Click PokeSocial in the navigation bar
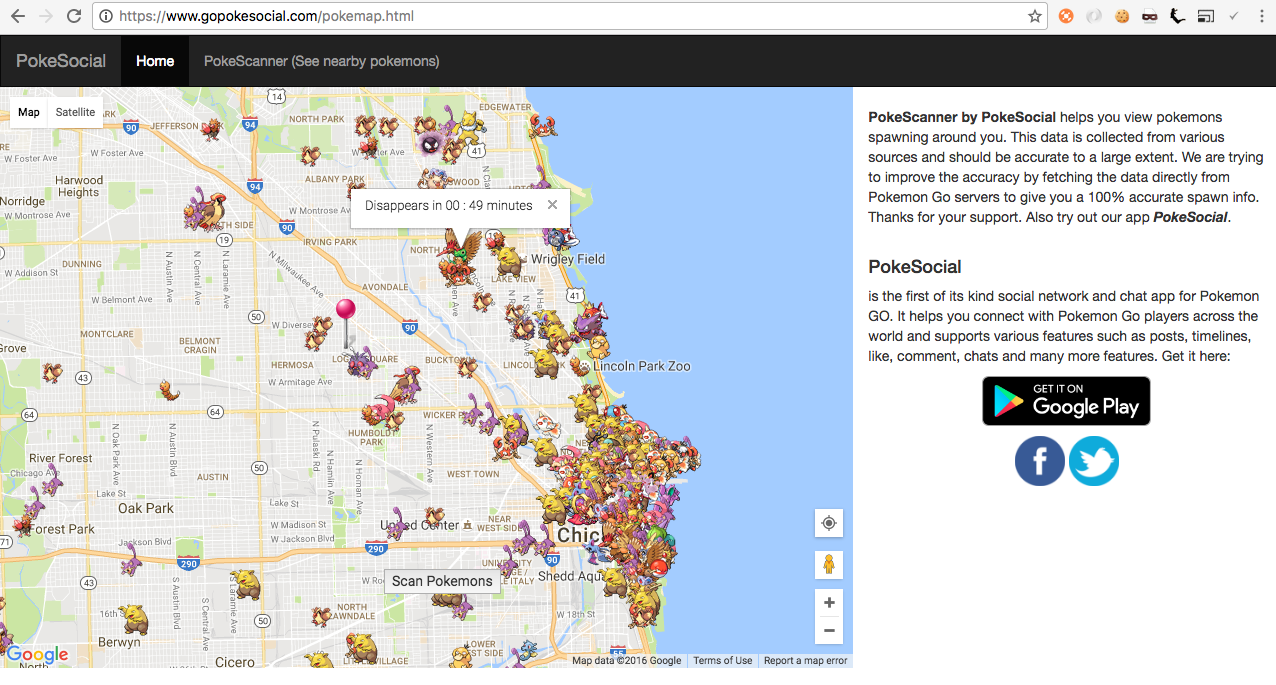This screenshot has width=1276, height=685. (x=60, y=61)
